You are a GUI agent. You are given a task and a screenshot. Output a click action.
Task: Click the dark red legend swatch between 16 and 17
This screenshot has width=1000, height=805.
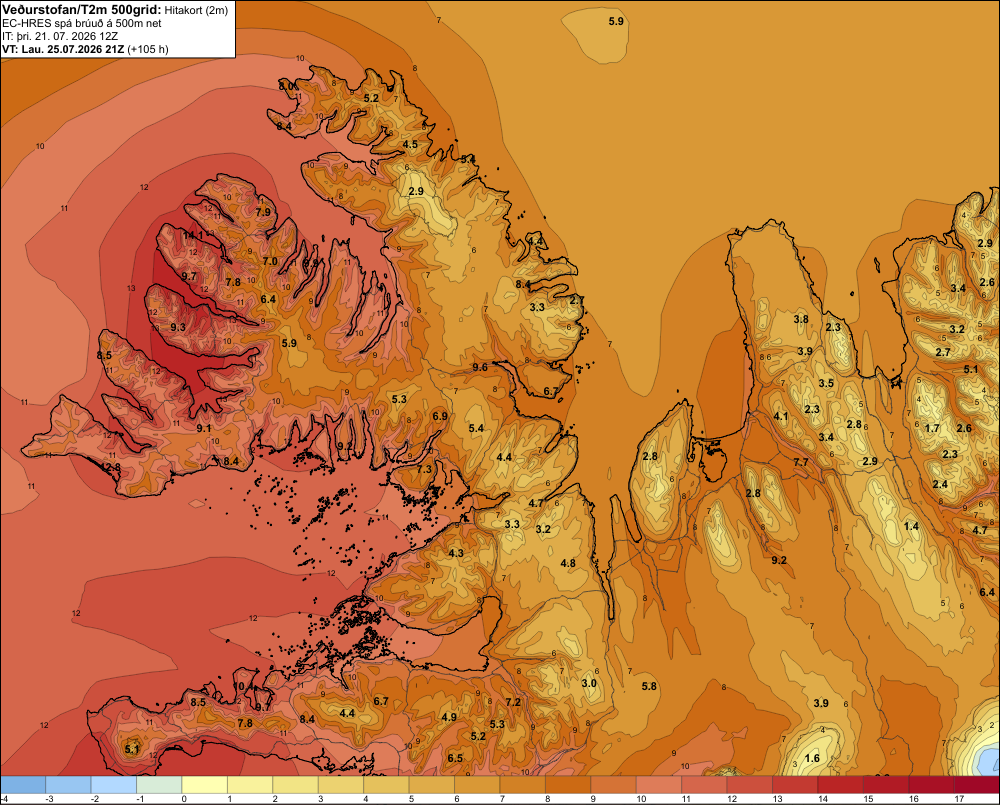click(931, 784)
